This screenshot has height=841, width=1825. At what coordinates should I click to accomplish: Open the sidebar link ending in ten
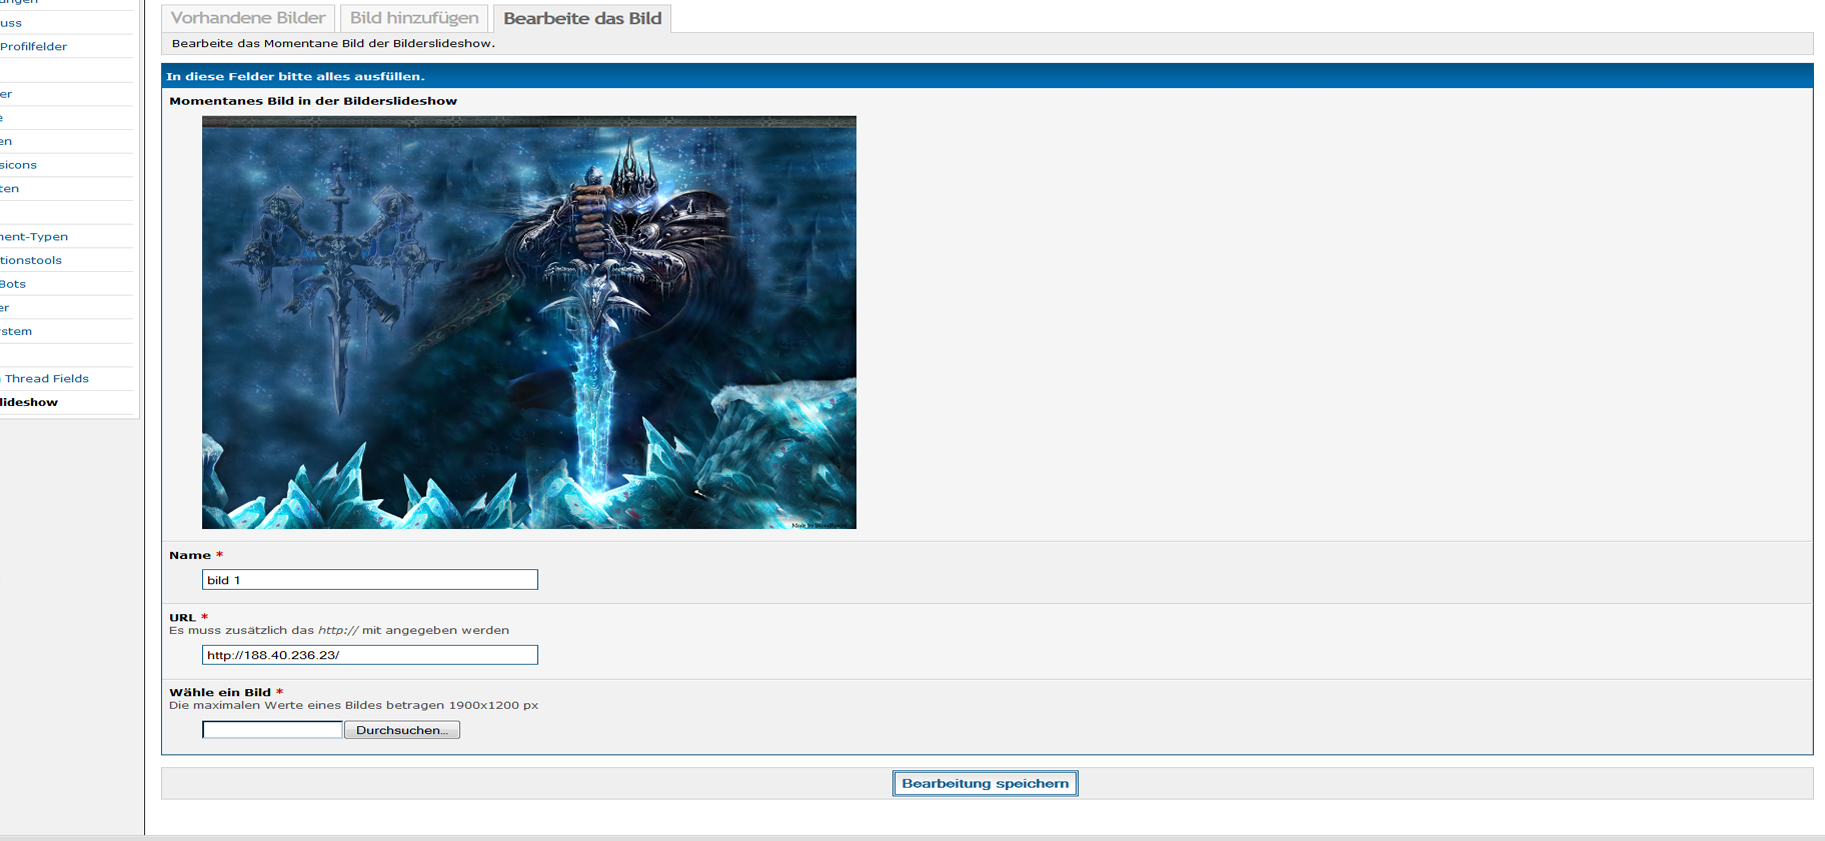(10, 189)
